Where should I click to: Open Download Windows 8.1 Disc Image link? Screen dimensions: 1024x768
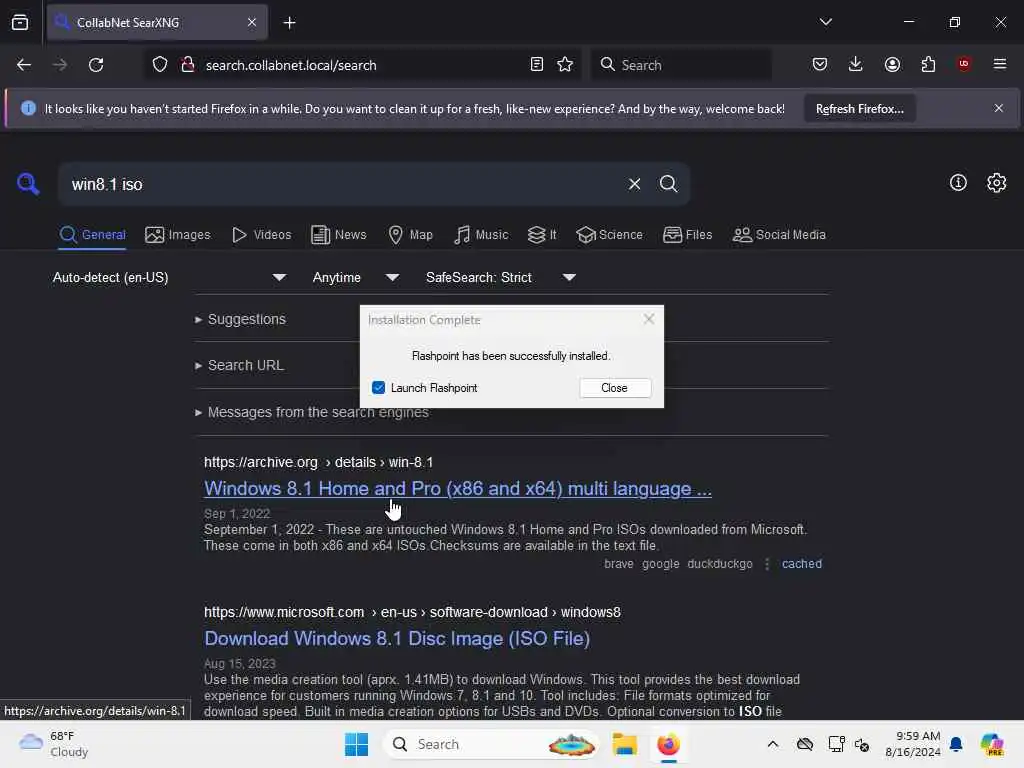(397, 639)
